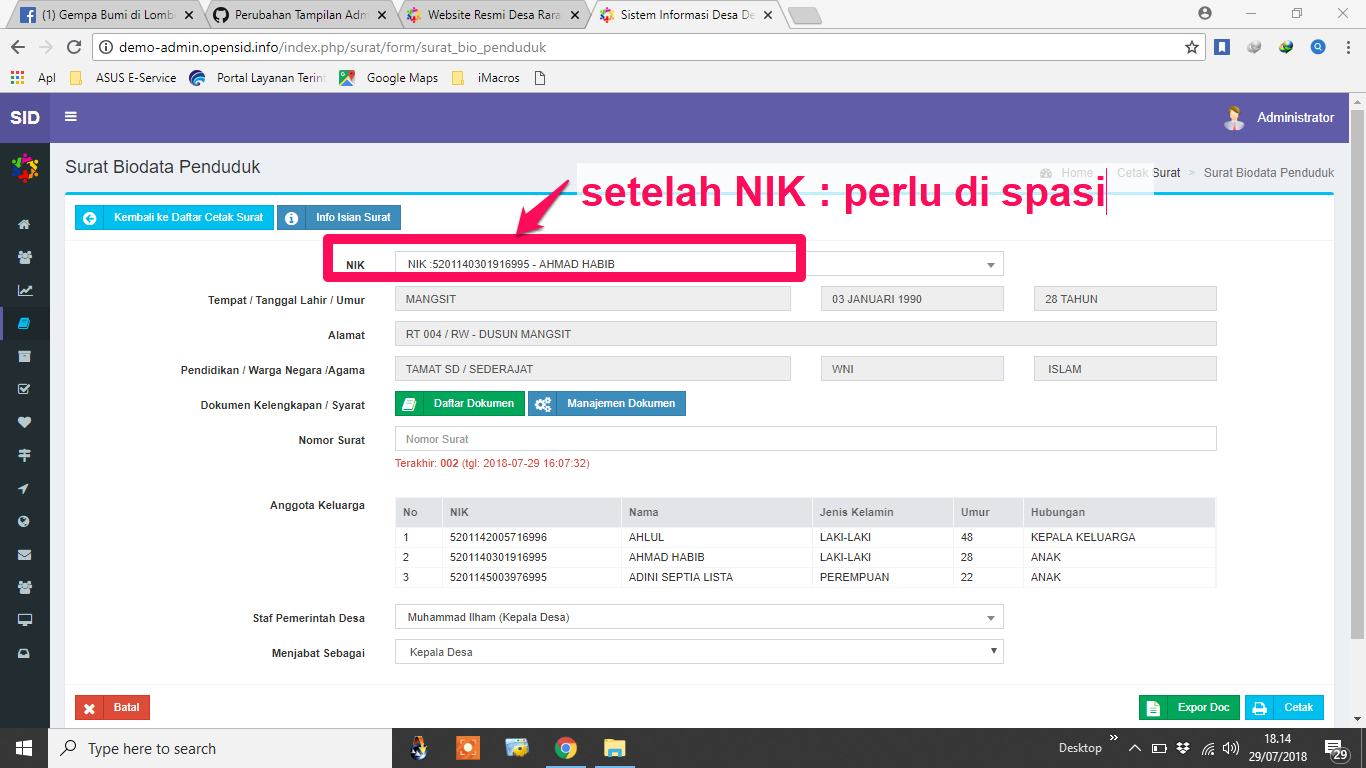
Task: Open the Home icon in the sidebar
Action: [x=24, y=224]
